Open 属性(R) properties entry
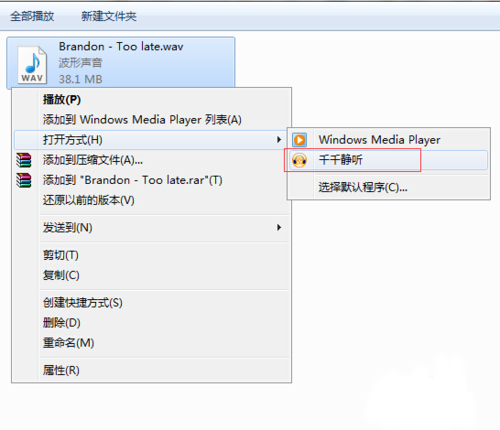Screen dimensions: 500x430 pyautogui.click(x=61, y=370)
